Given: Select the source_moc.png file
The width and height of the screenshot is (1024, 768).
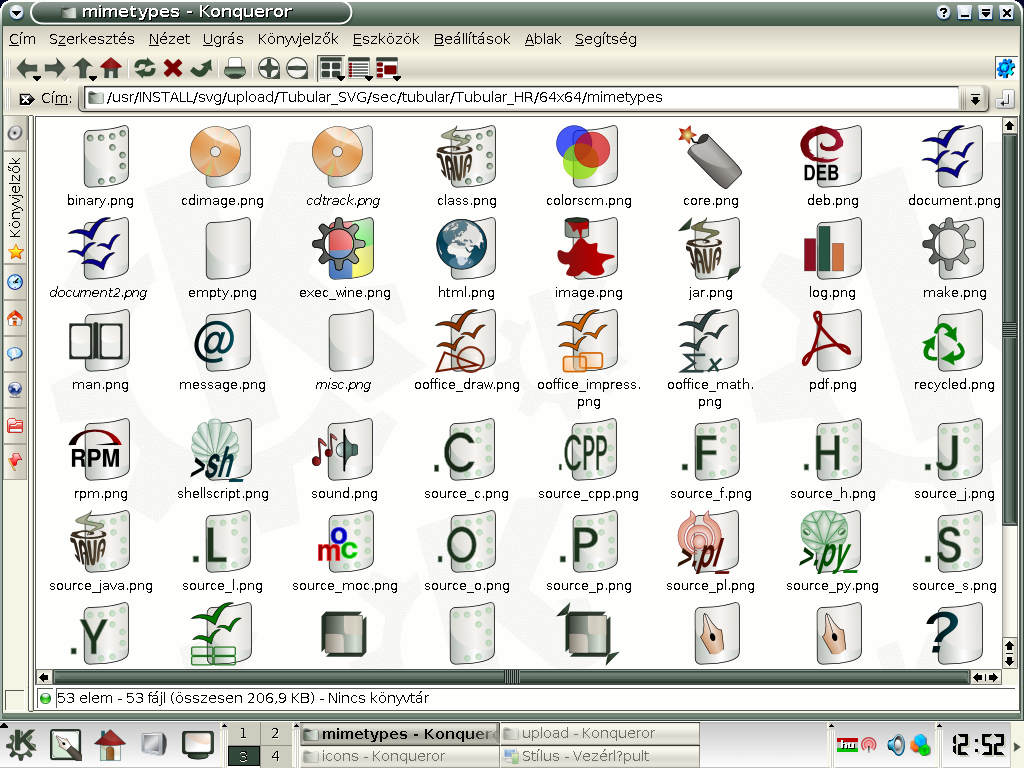Looking at the screenshot, I should click(x=344, y=552).
